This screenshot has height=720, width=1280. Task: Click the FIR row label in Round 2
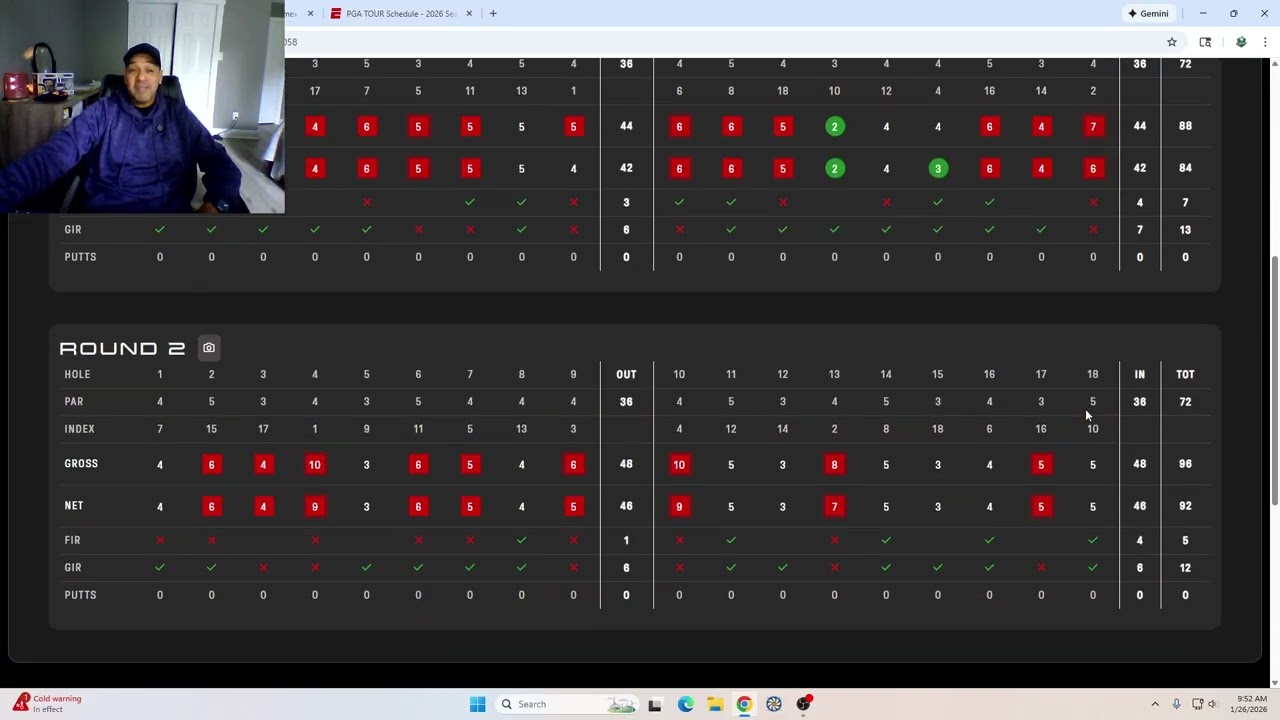pyautogui.click(x=72, y=540)
